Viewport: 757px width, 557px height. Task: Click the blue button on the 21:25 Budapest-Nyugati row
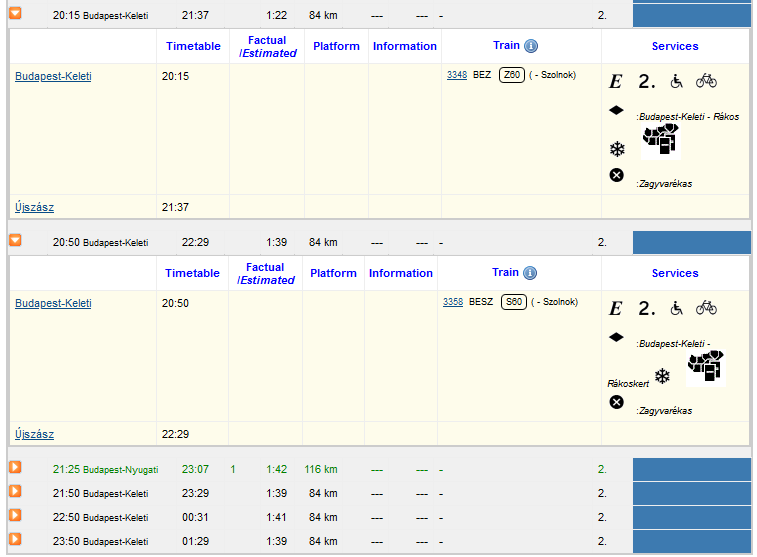click(x=691, y=469)
